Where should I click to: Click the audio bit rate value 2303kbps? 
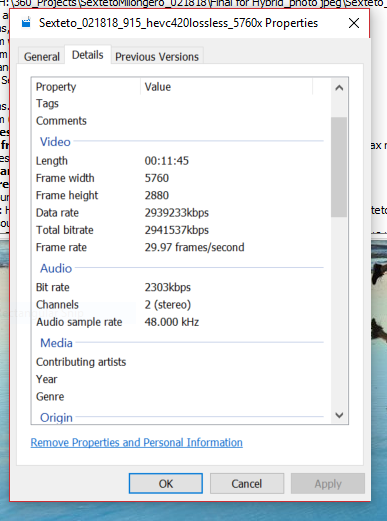click(x=168, y=287)
